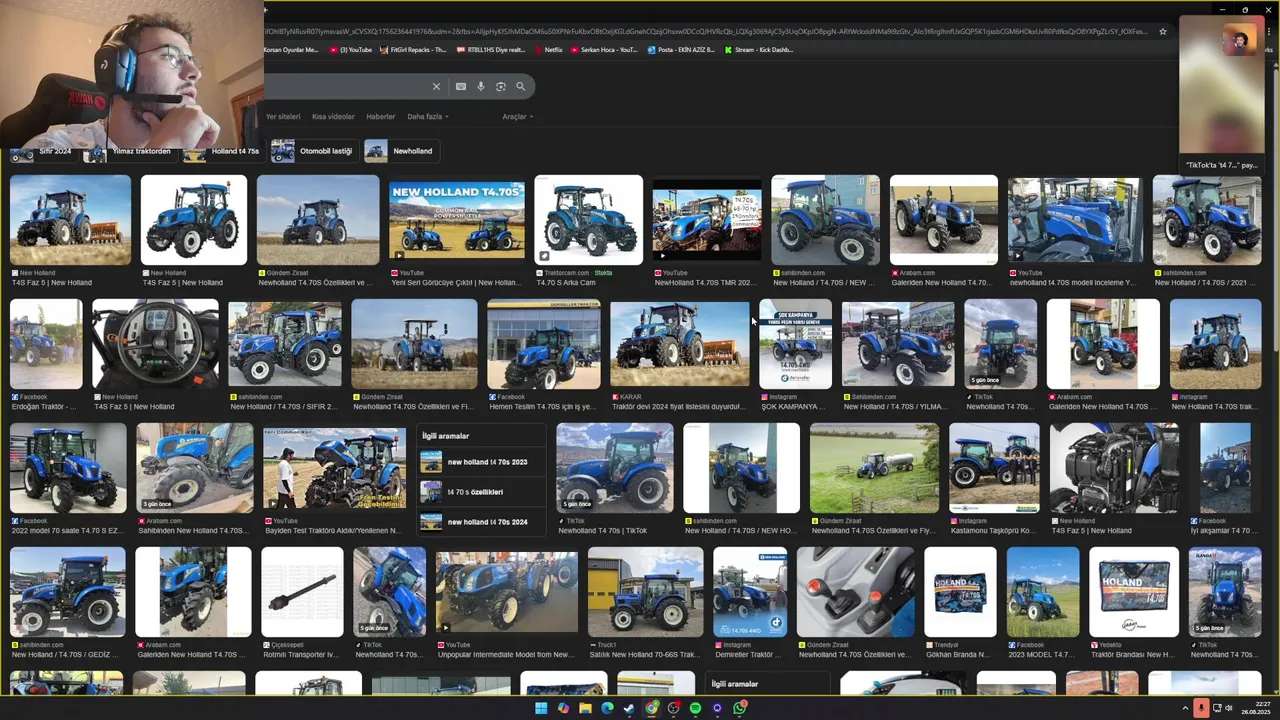The image size is (1280, 720).
Task: Open Truck1 Satılık New Holland 70-66S image
Action: click(645, 592)
